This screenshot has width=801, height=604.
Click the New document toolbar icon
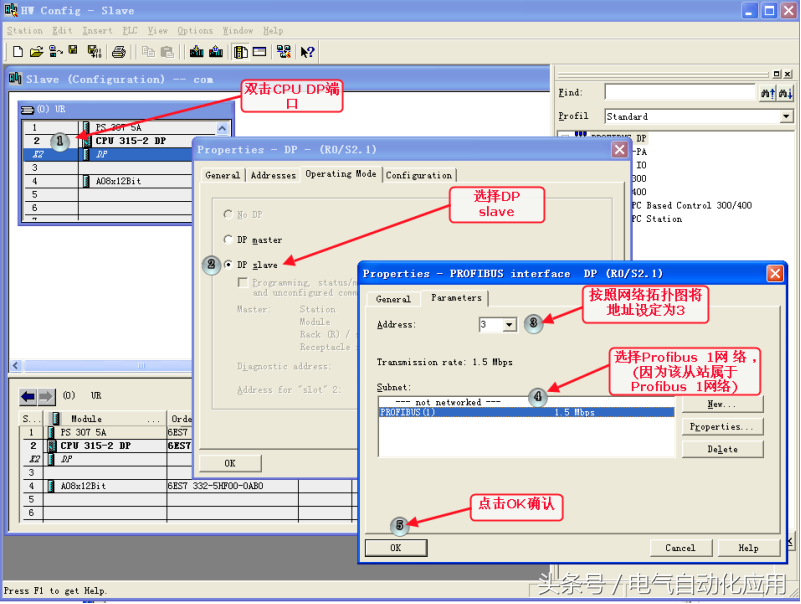[17, 52]
